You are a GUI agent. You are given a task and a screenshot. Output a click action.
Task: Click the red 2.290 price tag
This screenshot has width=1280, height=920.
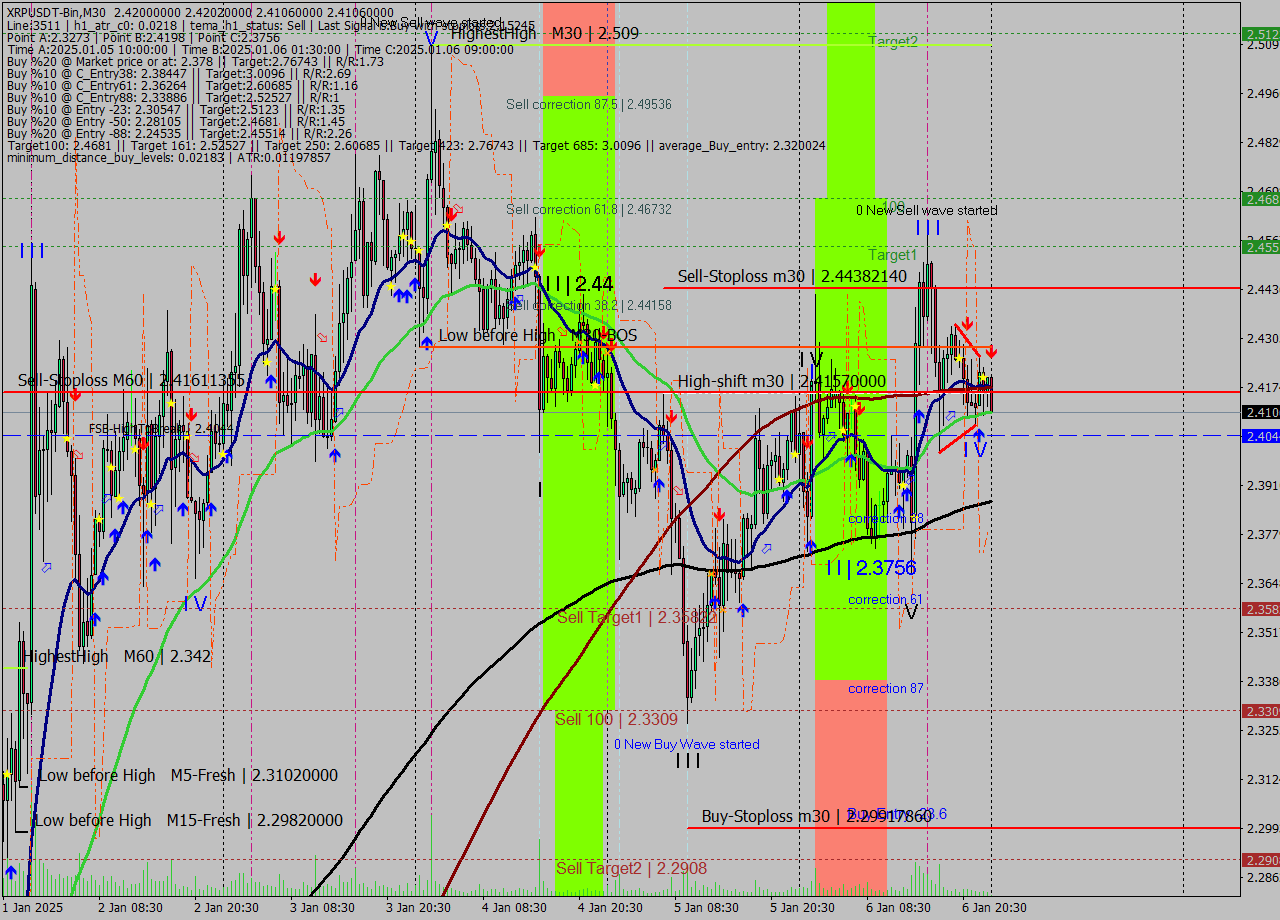click(x=1260, y=859)
